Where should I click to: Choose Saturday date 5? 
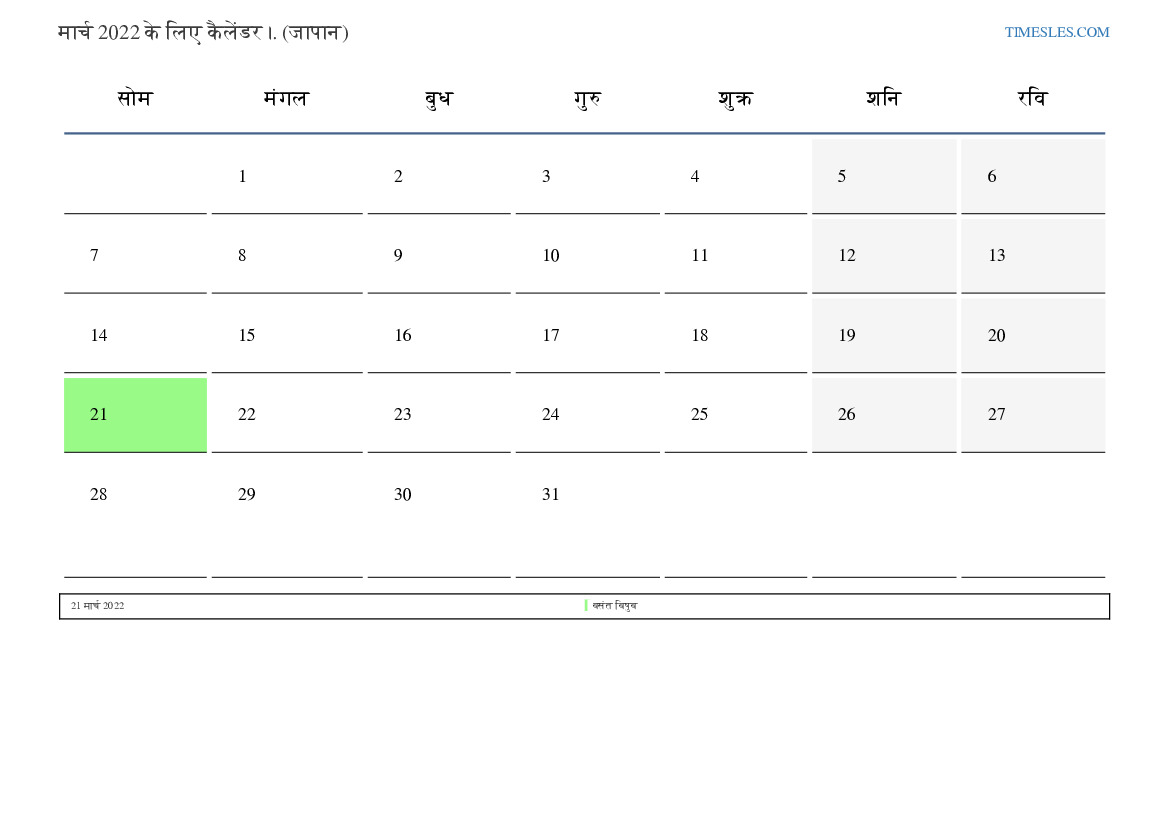(x=842, y=177)
